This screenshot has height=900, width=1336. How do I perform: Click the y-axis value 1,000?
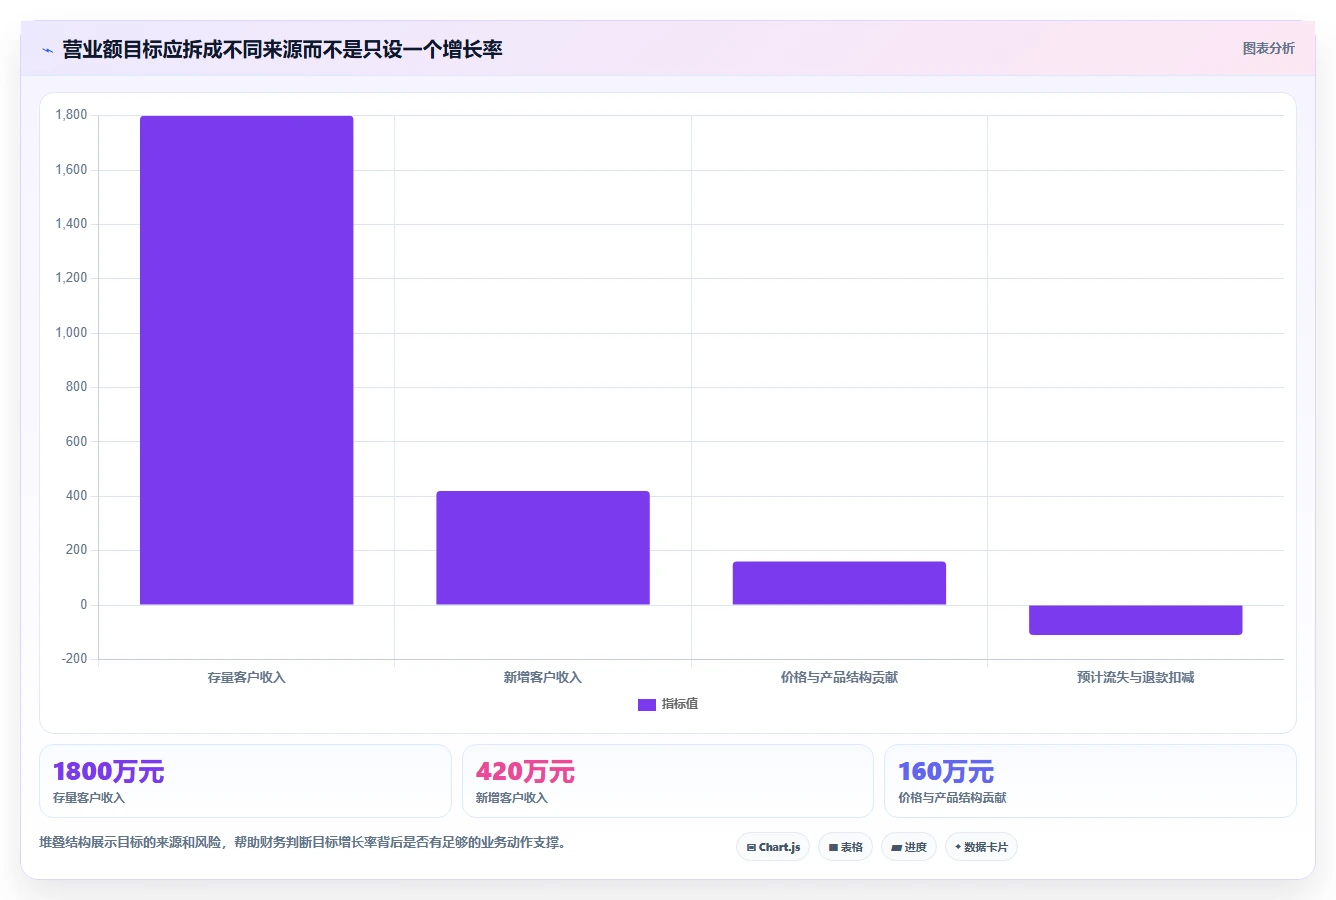(71, 333)
